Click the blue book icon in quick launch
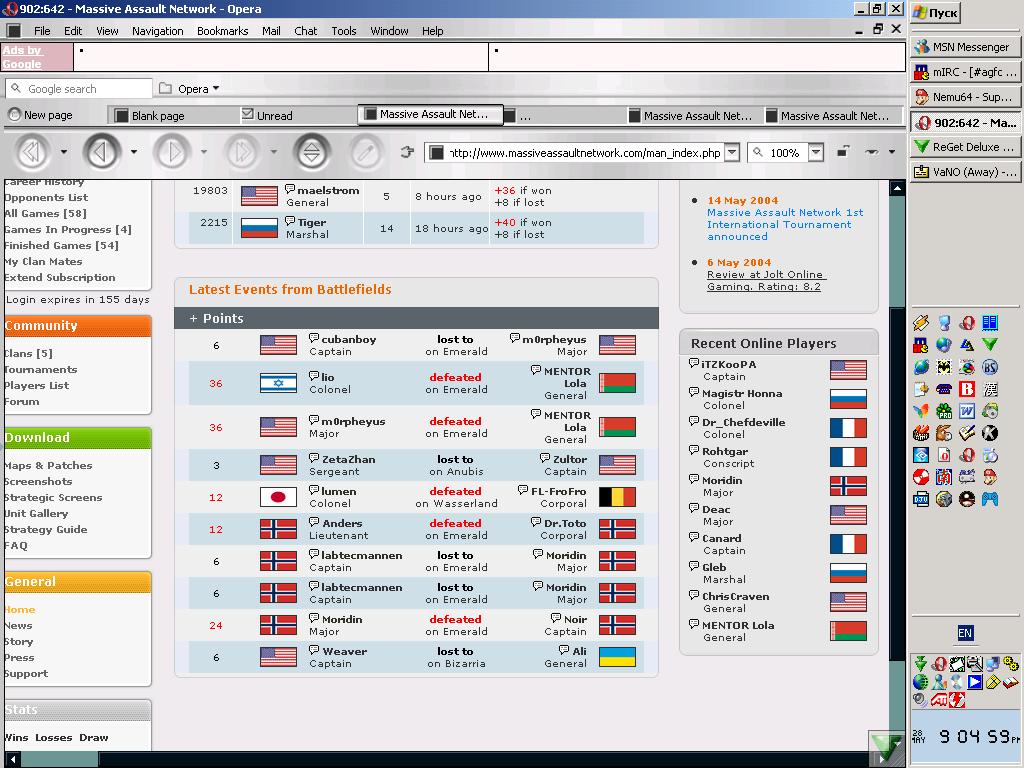The width and height of the screenshot is (1024, 768). pyautogui.click(x=990, y=323)
